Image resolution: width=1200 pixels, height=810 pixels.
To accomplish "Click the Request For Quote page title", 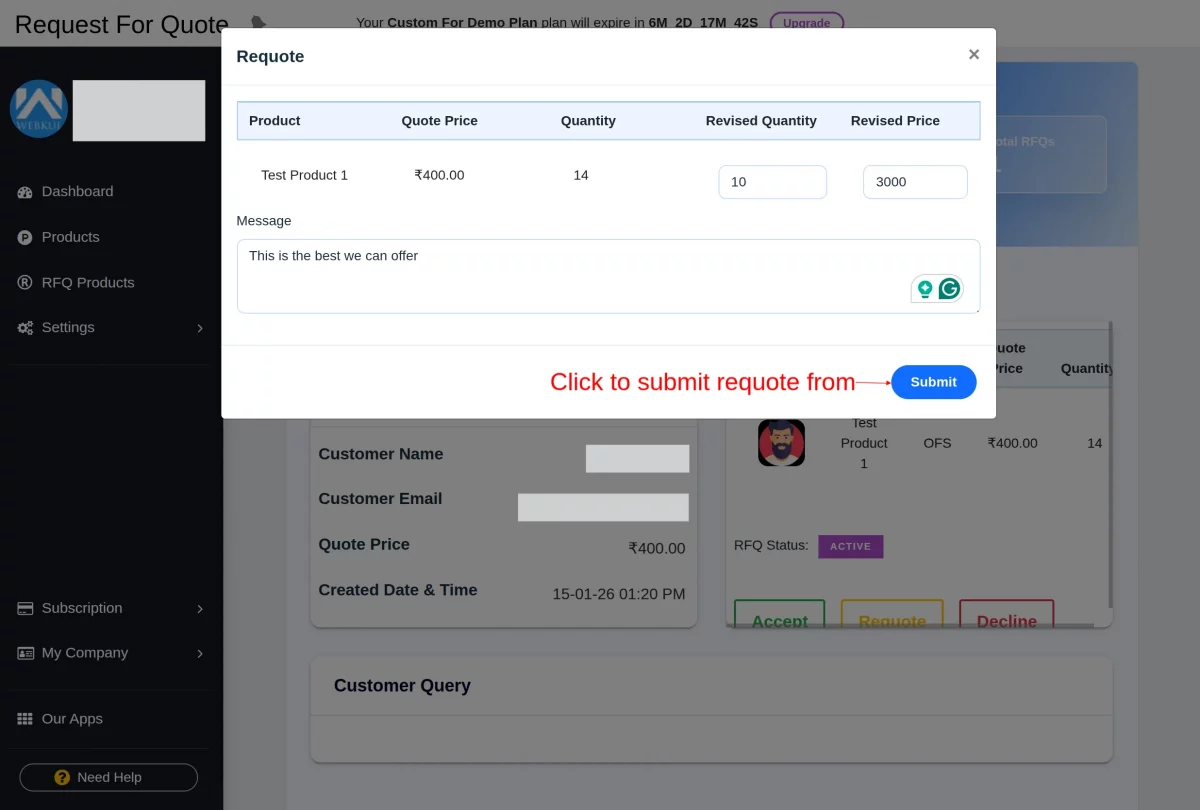I will click(x=121, y=24).
